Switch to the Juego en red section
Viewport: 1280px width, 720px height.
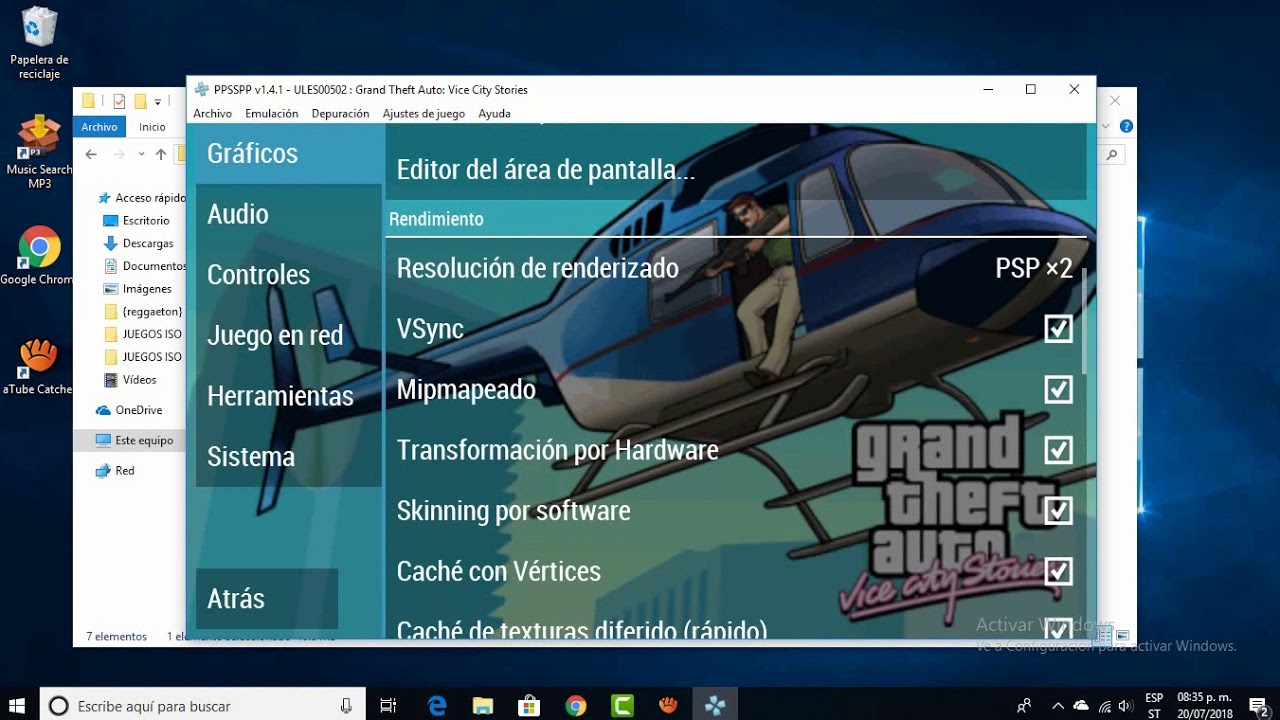pos(288,335)
